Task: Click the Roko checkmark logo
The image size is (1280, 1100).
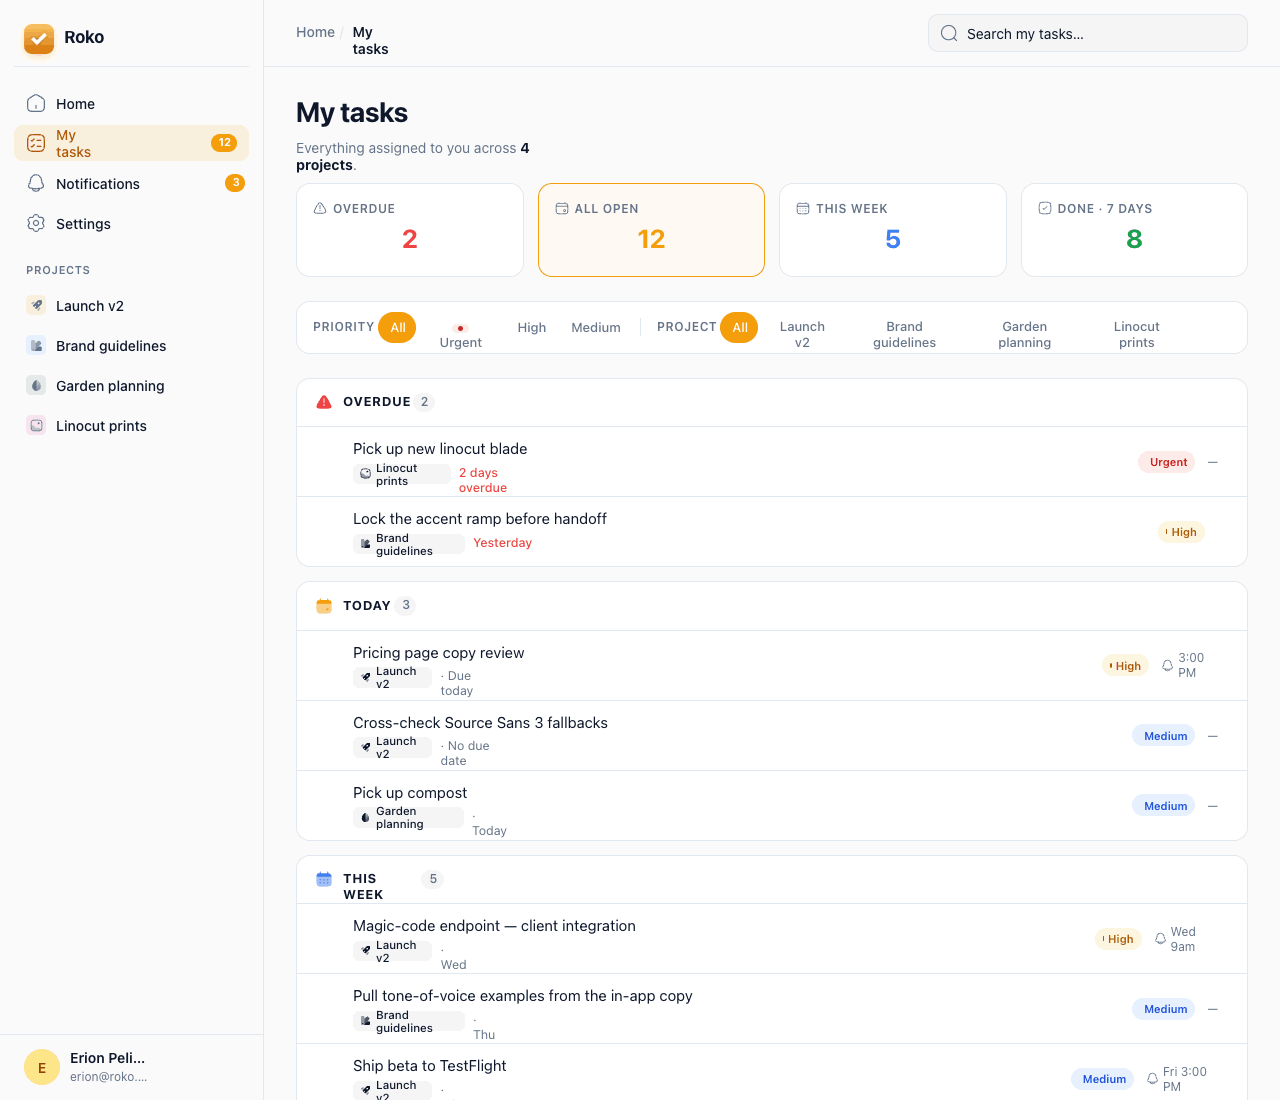Action: pyautogui.click(x=39, y=38)
